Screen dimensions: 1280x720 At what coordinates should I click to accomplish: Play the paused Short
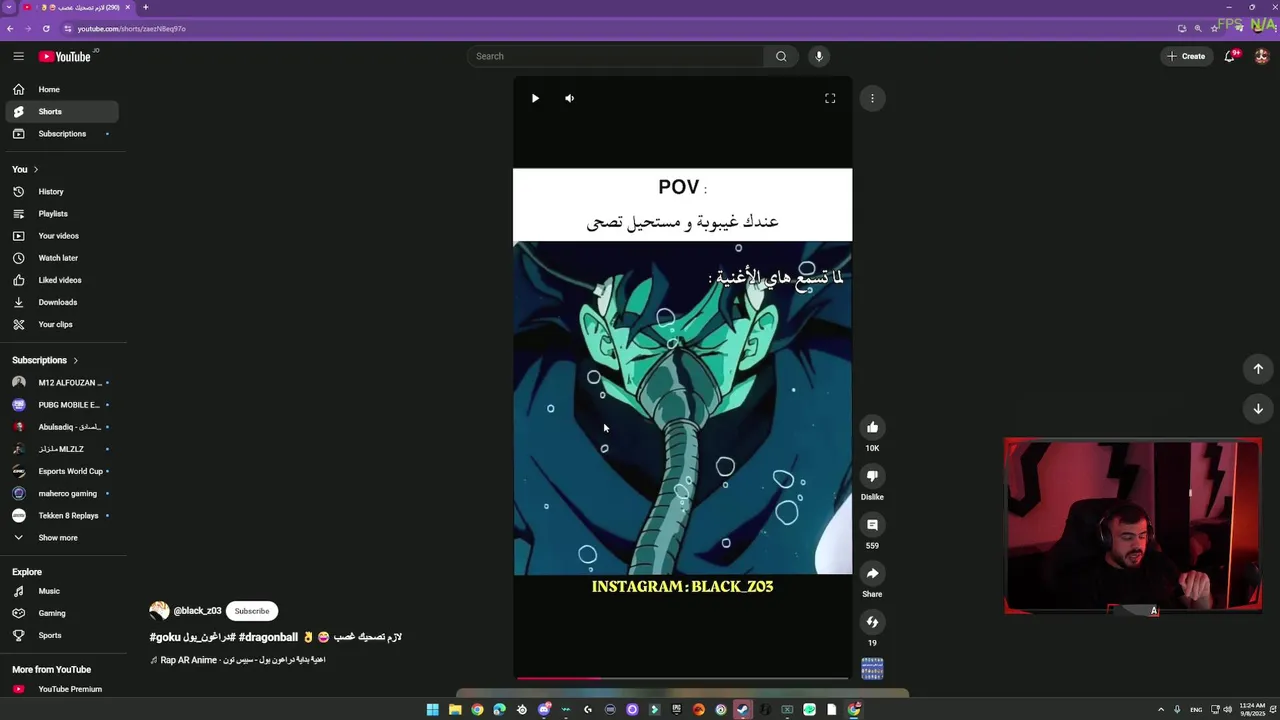(x=535, y=98)
